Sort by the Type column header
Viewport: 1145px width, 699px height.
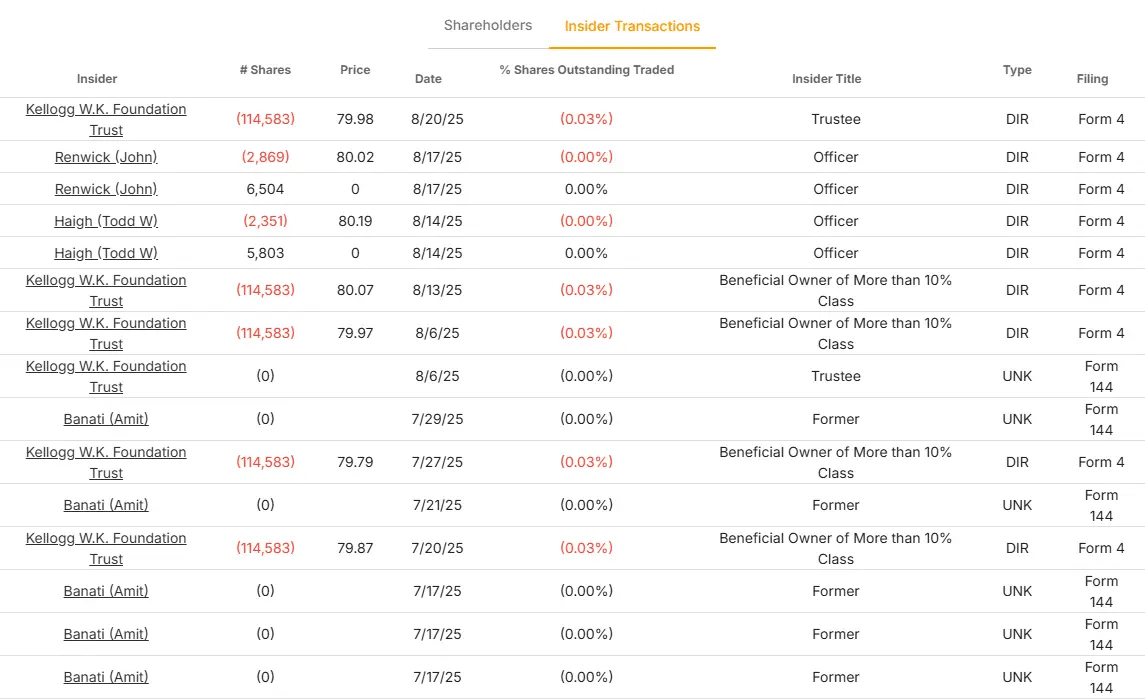click(x=1017, y=70)
